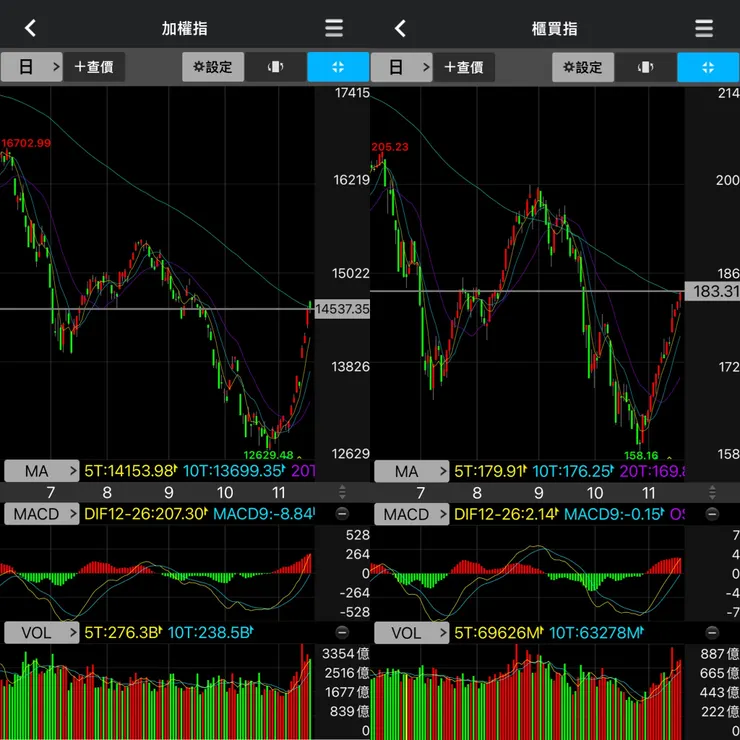
Task: Tap 158.16 low marker on 櫃買指 chart
Action: pos(641,455)
